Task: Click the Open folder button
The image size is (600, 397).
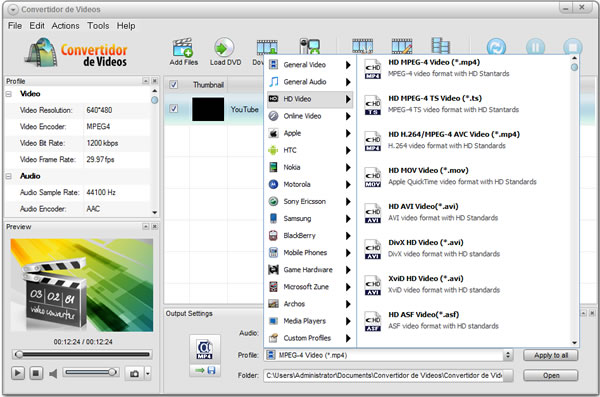Action: (x=551, y=375)
